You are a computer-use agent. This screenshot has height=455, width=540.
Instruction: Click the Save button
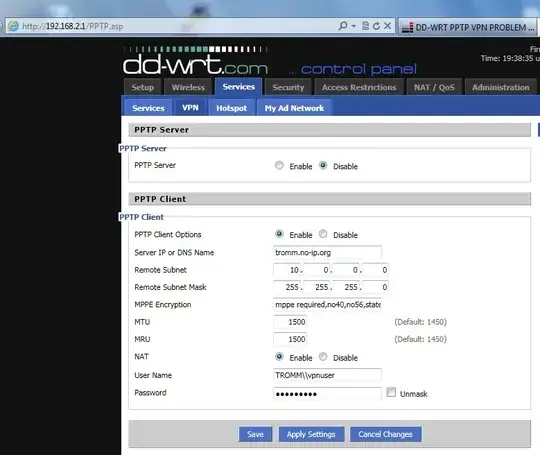pos(255,434)
